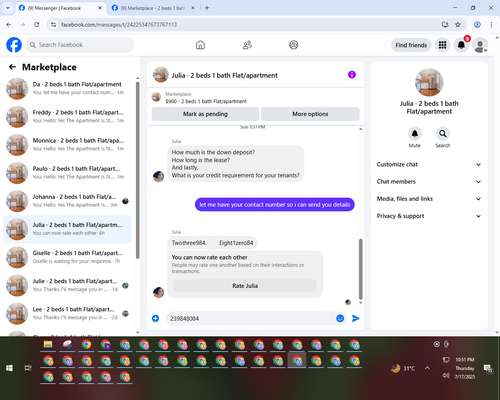Open the $900 Marketplace listing link

[x=206, y=101]
